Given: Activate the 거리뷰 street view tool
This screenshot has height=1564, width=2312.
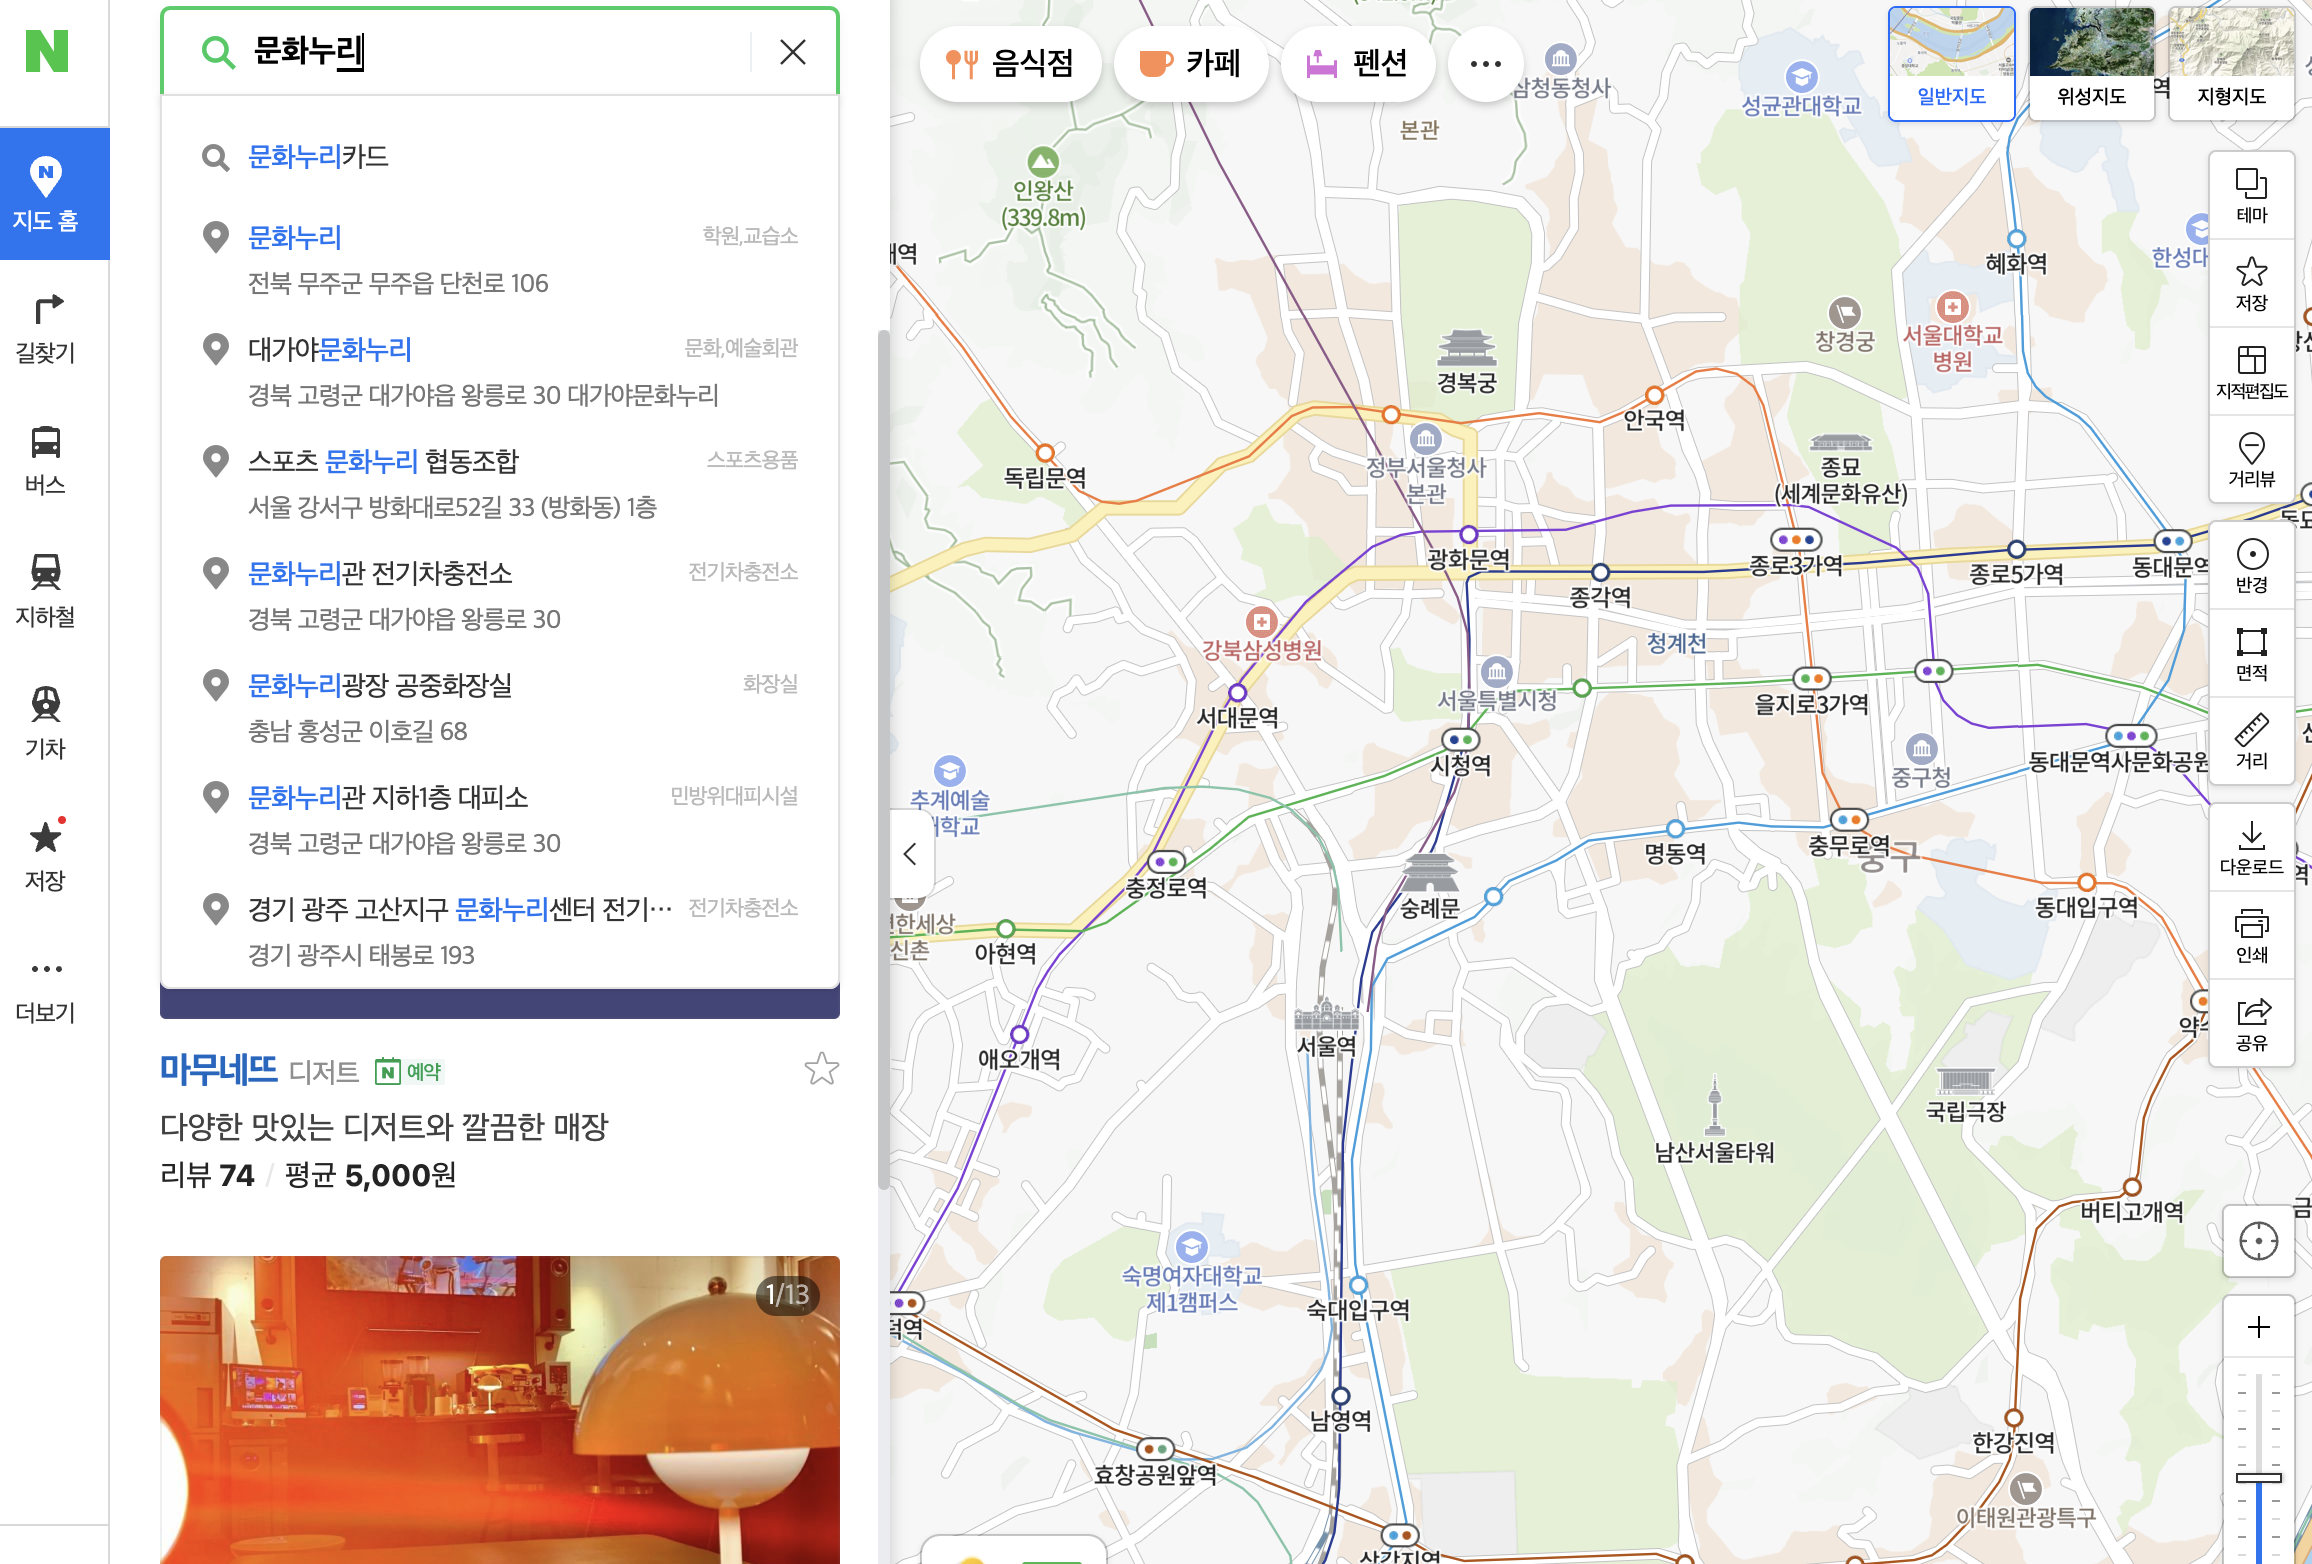Looking at the screenshot, I should click(x=2251, y=460).
